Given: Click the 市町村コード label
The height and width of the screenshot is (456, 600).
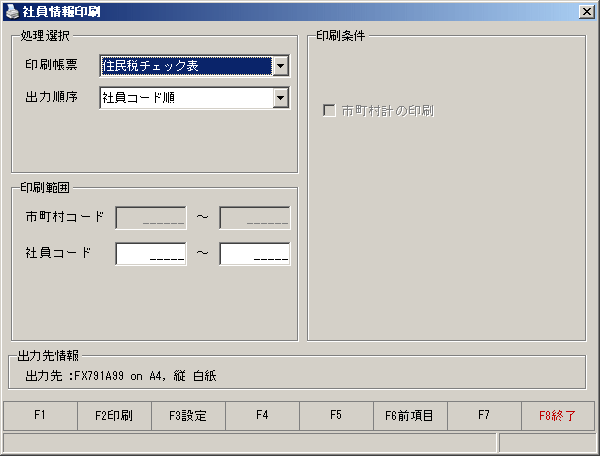Looking at the screenshot, I should [64, 217].
